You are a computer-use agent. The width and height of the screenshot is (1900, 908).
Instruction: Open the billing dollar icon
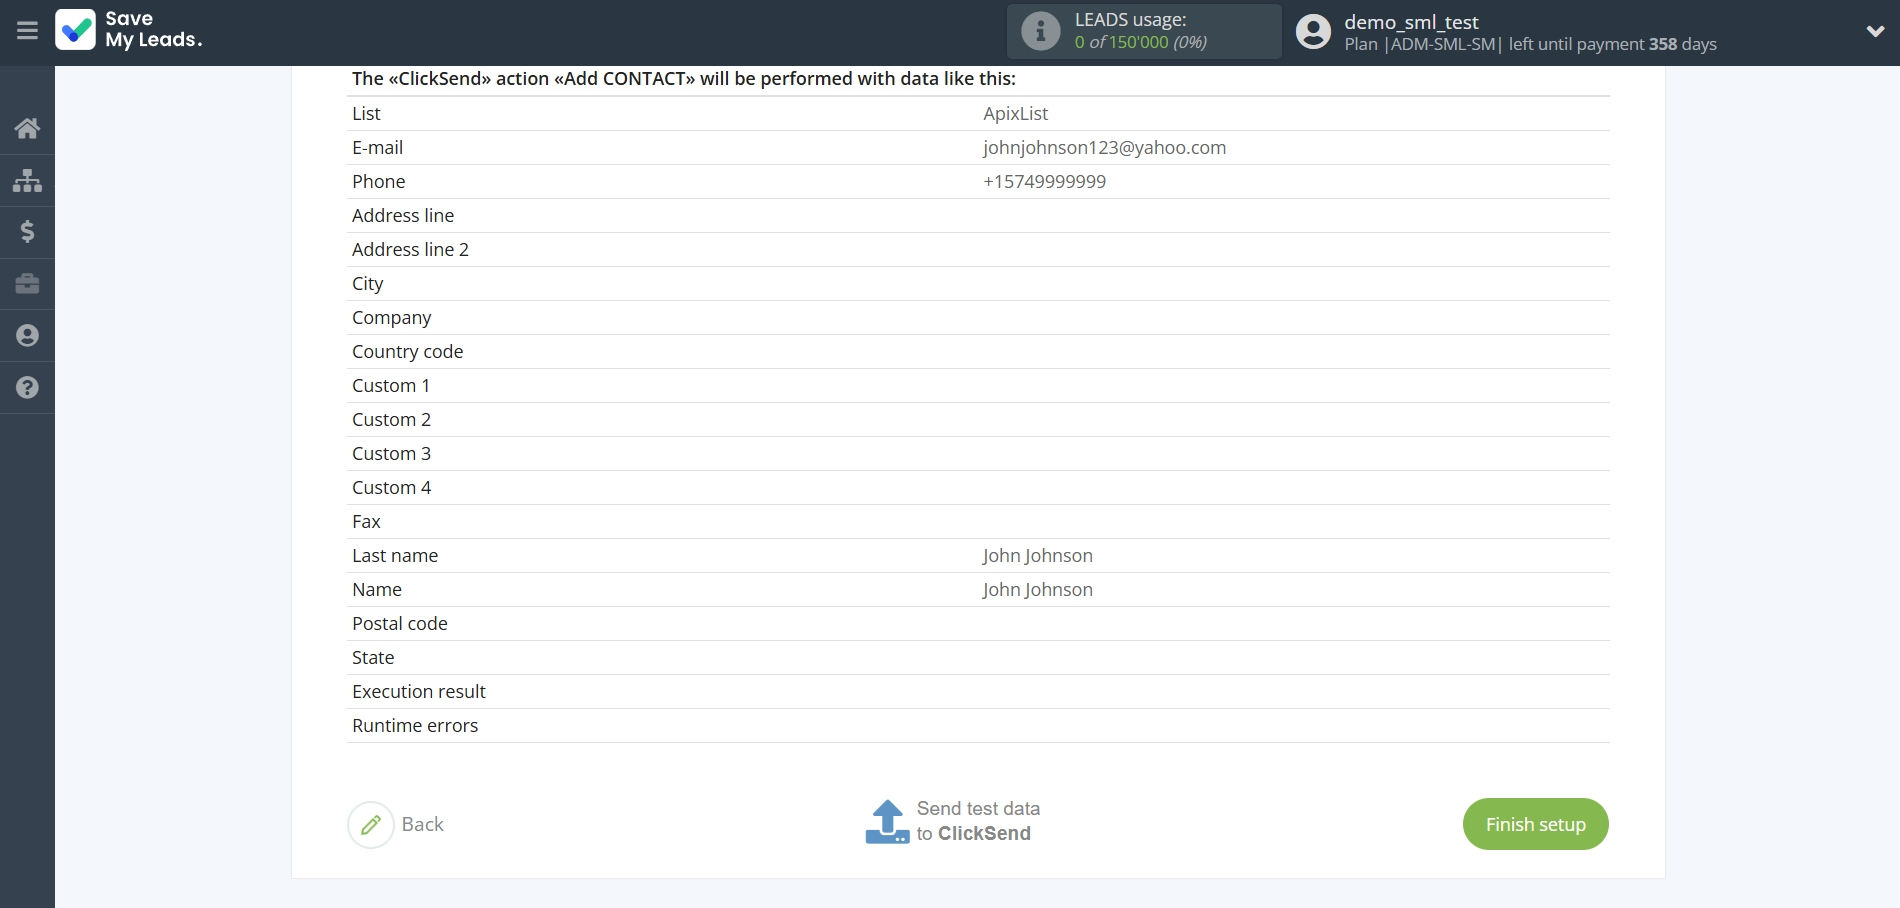click(x=27, y=232)
